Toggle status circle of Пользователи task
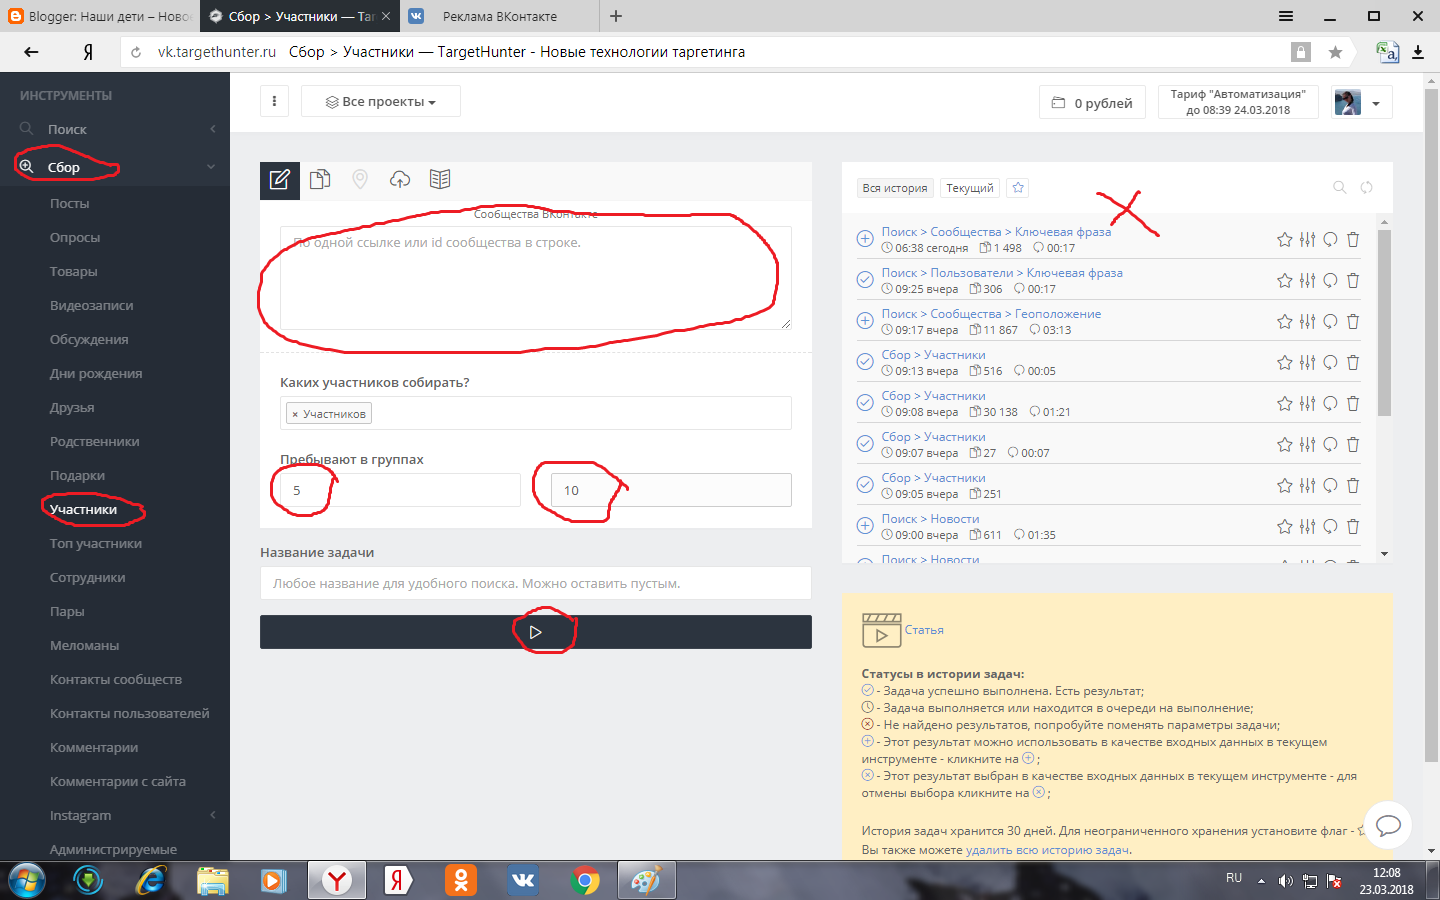 point(865,280)
